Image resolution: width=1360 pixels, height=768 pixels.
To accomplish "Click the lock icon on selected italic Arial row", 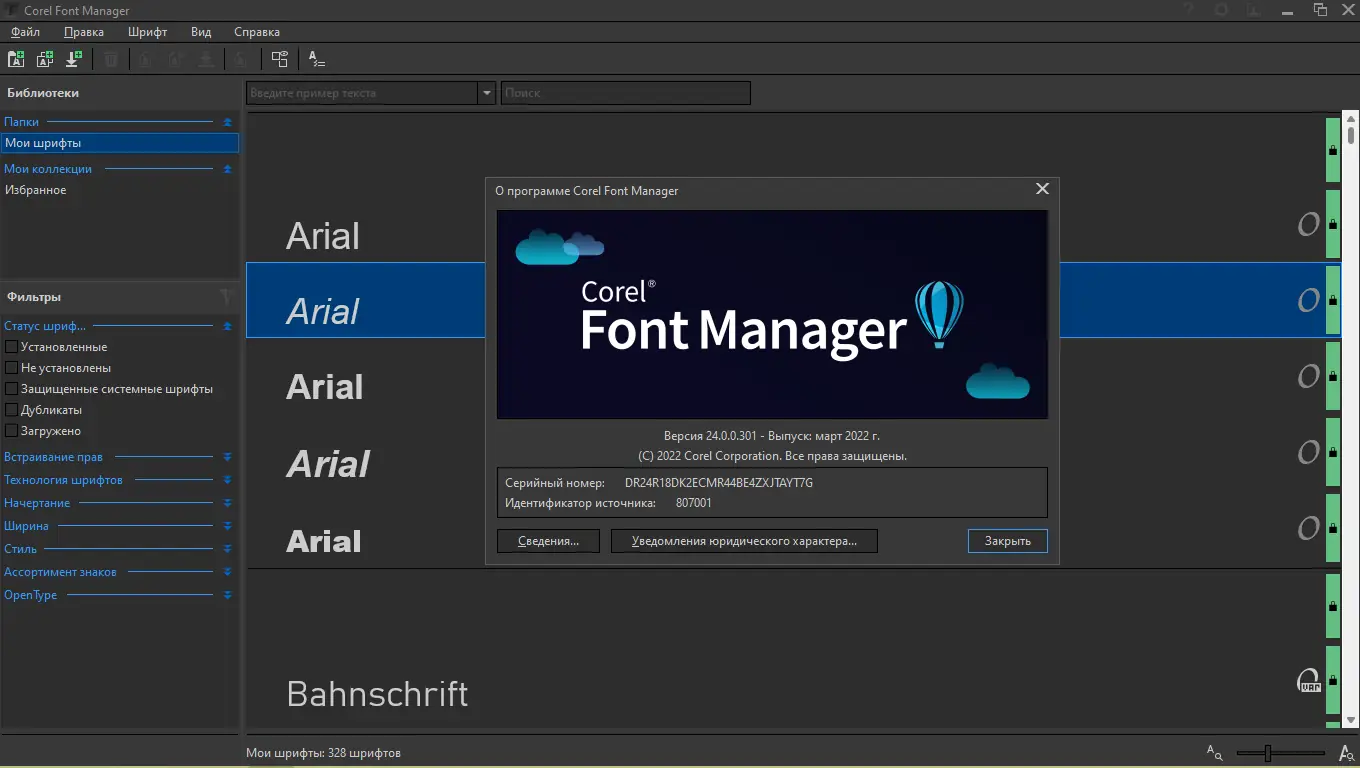I will click(1333, 300).
